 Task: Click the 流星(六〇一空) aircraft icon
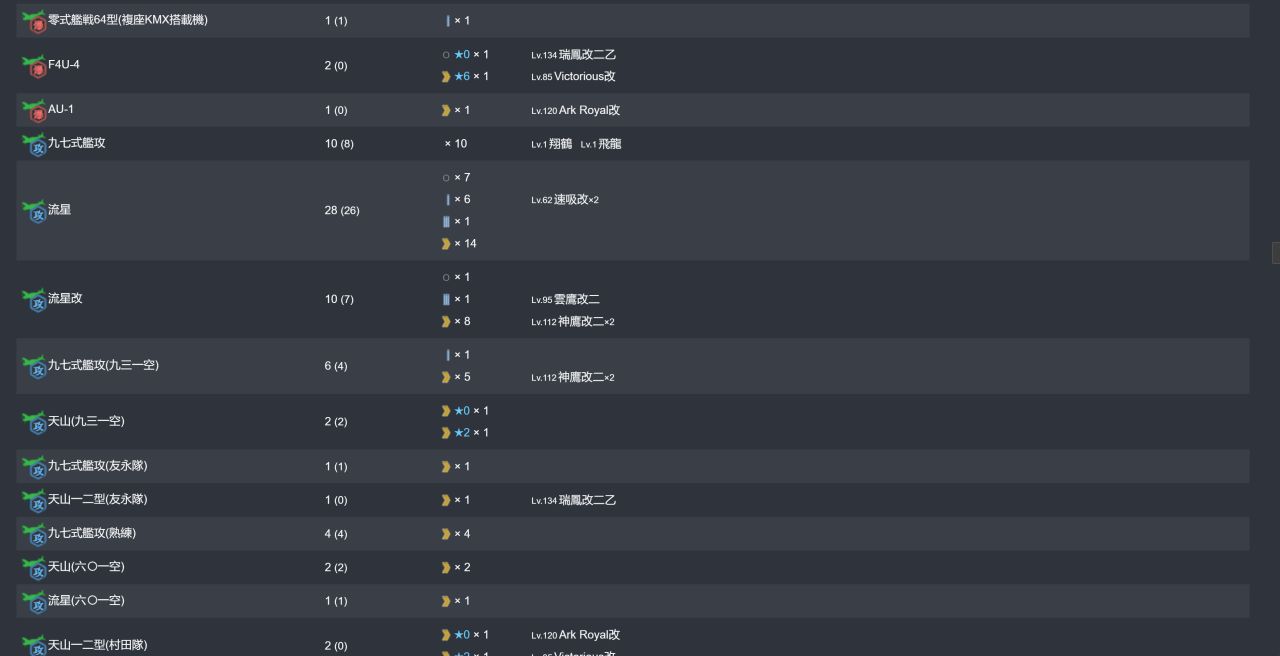34,601
